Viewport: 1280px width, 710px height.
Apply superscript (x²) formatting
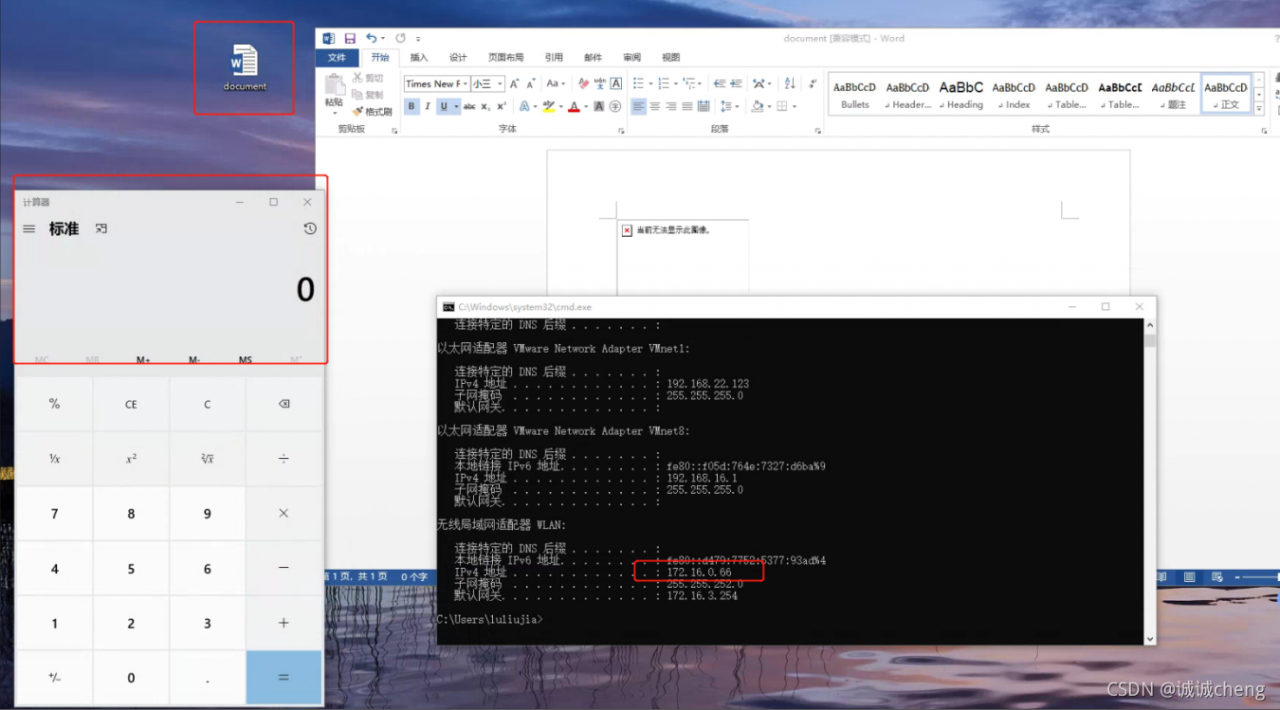(x=502, y=106)
